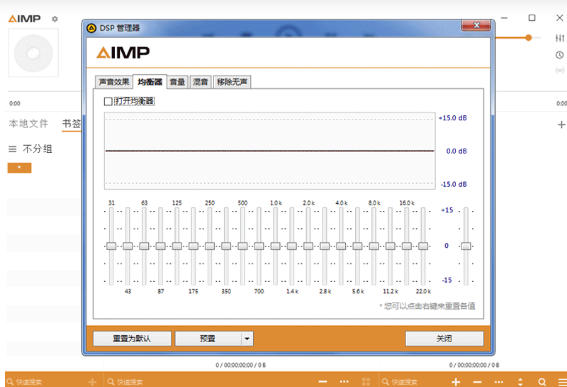Click the up-down sort arrows in the bottom bar
The image size is (567, 387).
point(520,382)
